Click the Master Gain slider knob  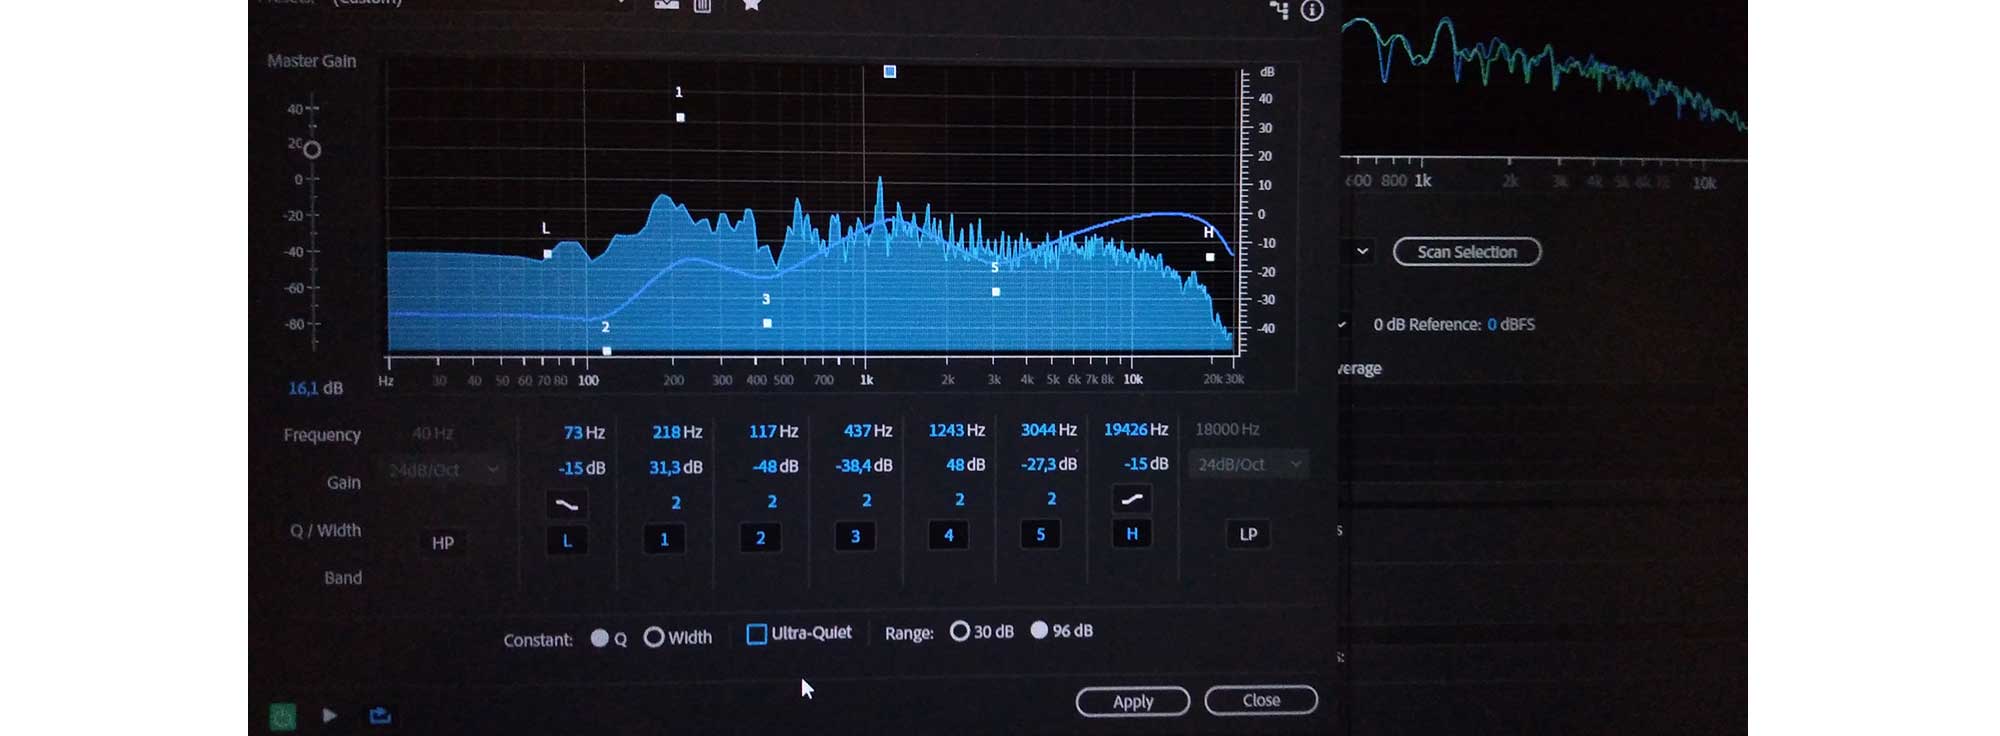point(312,150)
